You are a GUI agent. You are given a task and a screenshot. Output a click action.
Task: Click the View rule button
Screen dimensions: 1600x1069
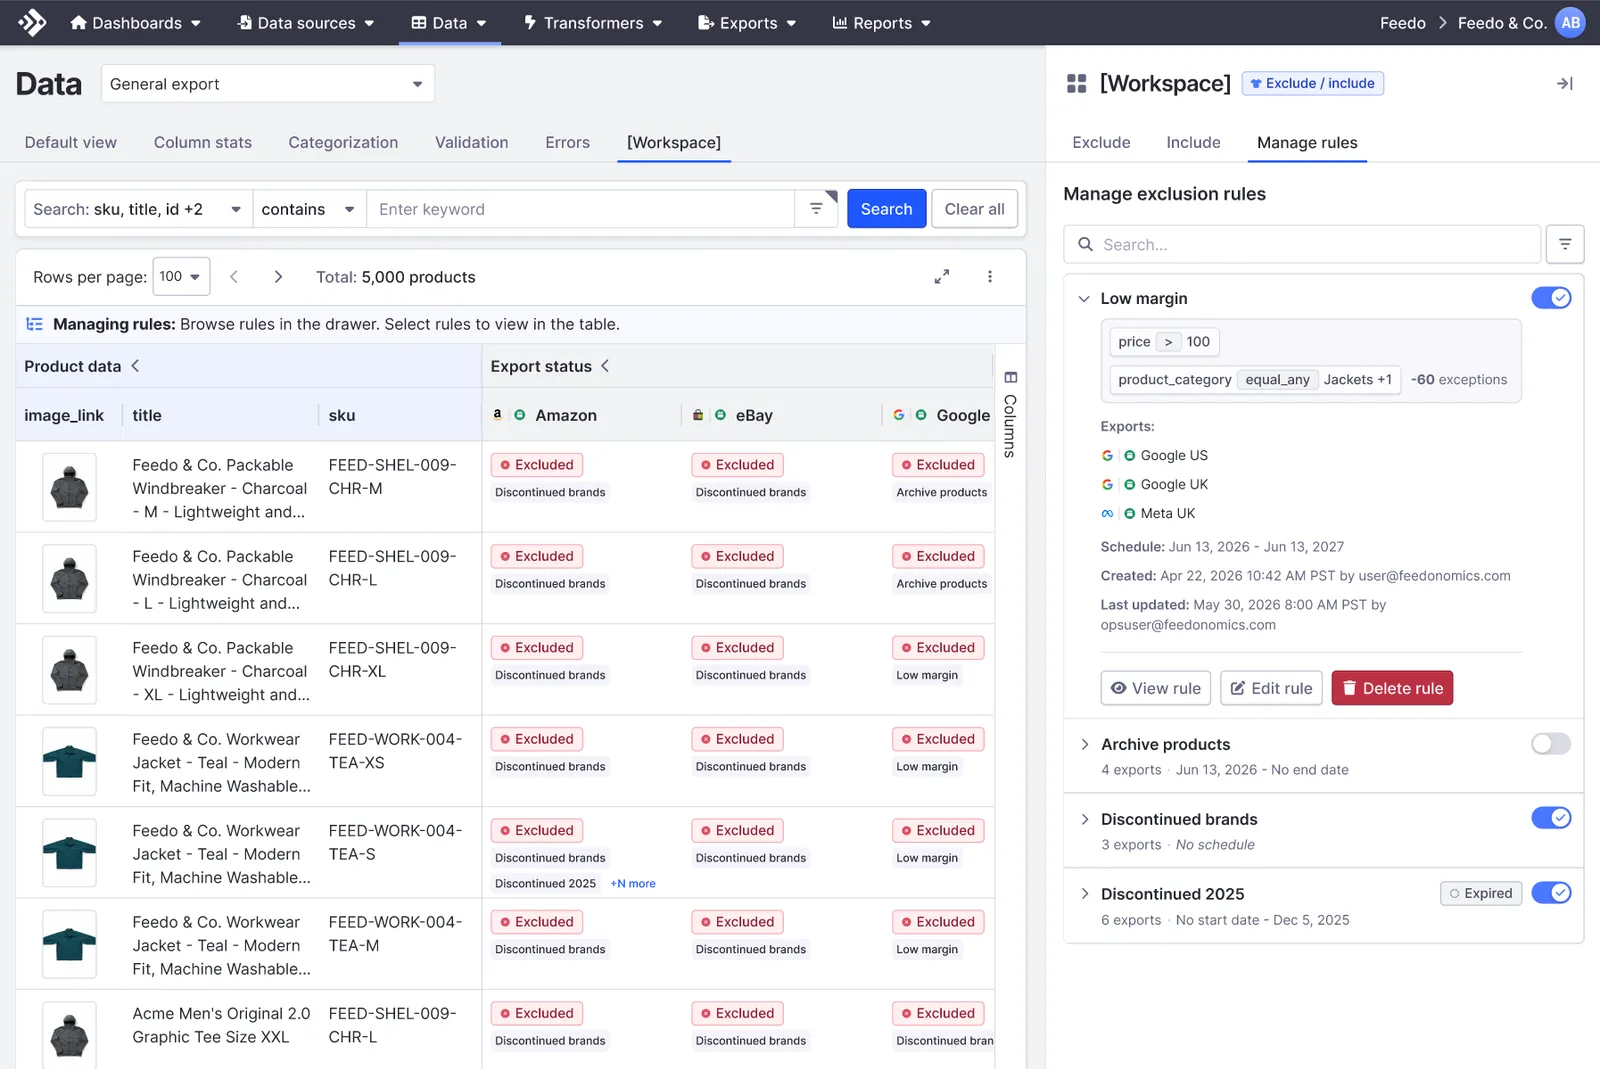tap(1156, 688)
